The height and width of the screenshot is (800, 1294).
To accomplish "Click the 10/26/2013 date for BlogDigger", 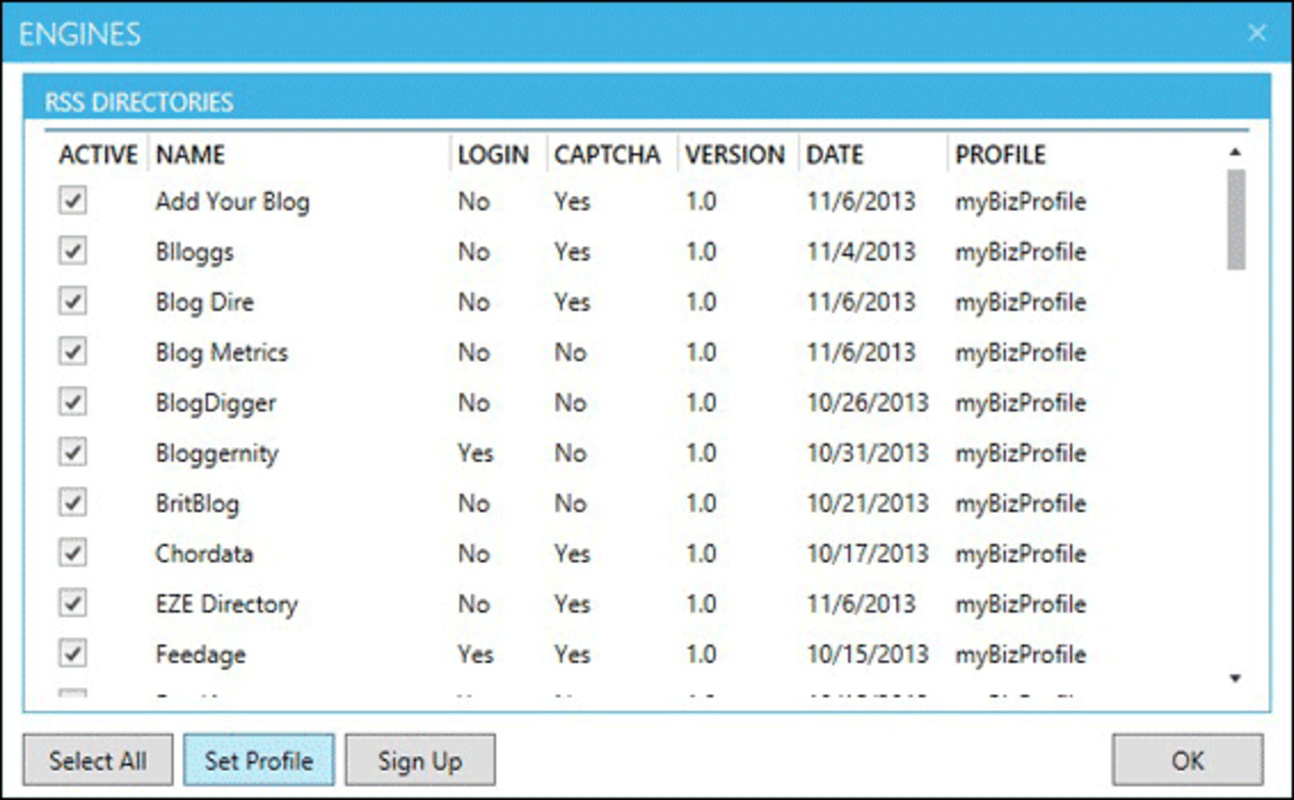I will [868, 403].
